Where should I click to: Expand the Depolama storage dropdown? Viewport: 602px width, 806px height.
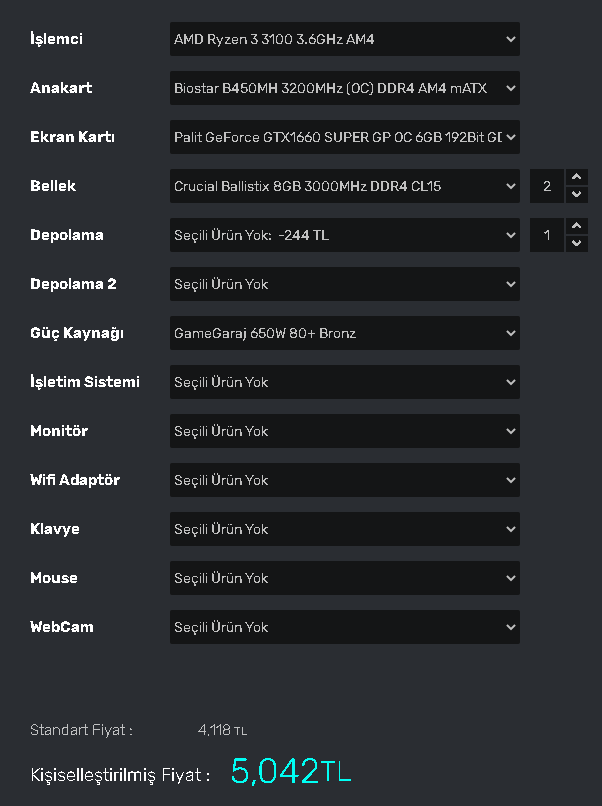344,235
